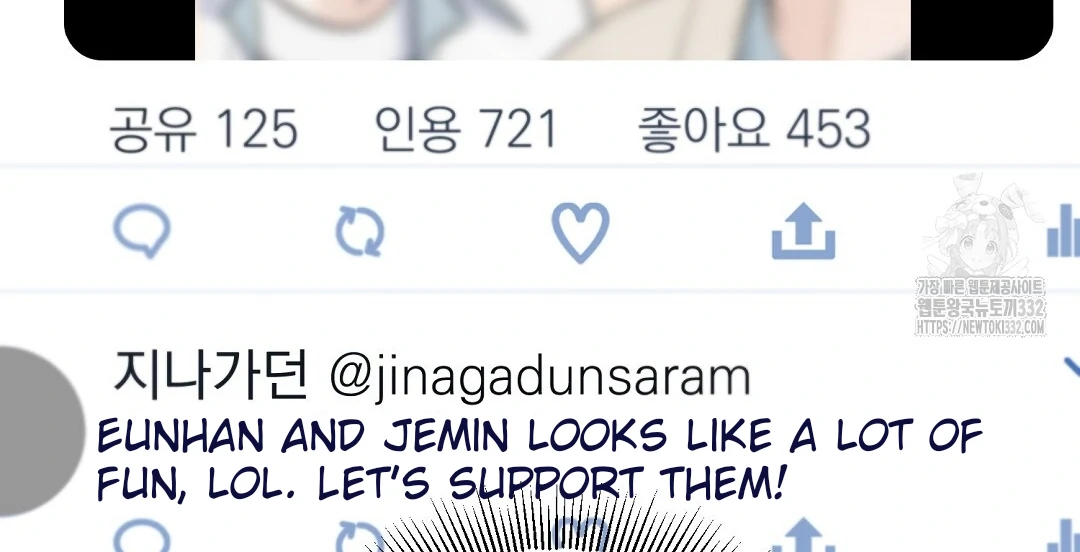Viewport: 1080px width, 552px height.
Task: Open the gray profile avatar of 지나가던
Action: click(38, 431)
